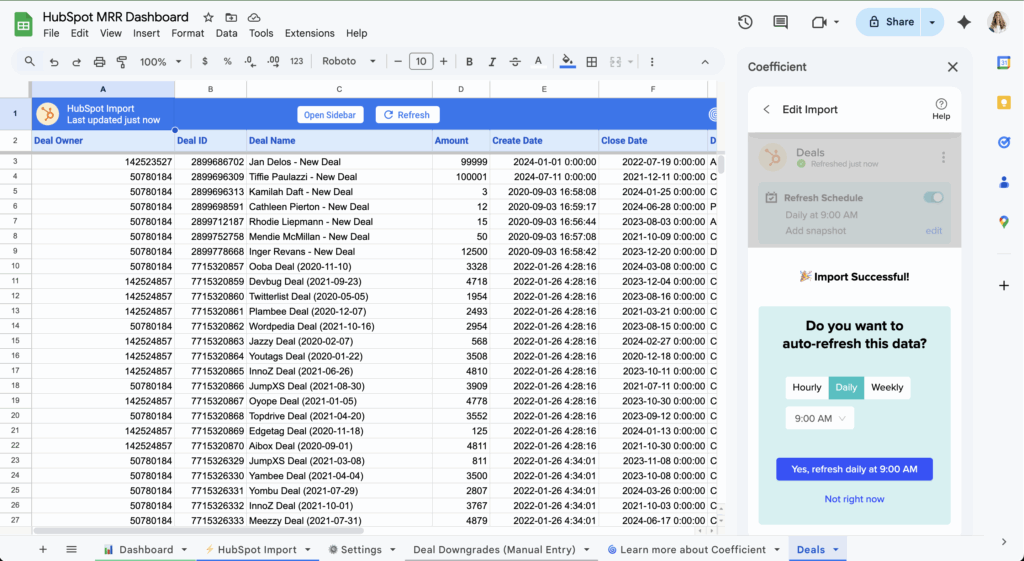The width and height of the screenshot is (1024, 561).
Task: Add a new sheet with plus button
Action: click(42, 550)
